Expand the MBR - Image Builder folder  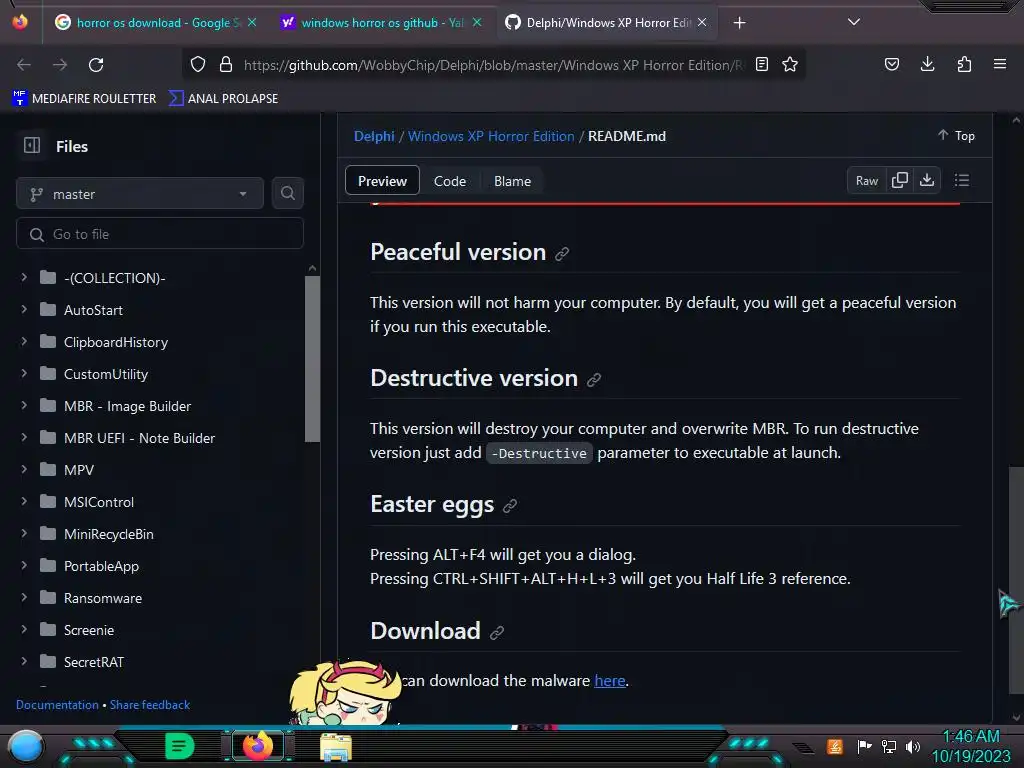click(x=24, y=406)
